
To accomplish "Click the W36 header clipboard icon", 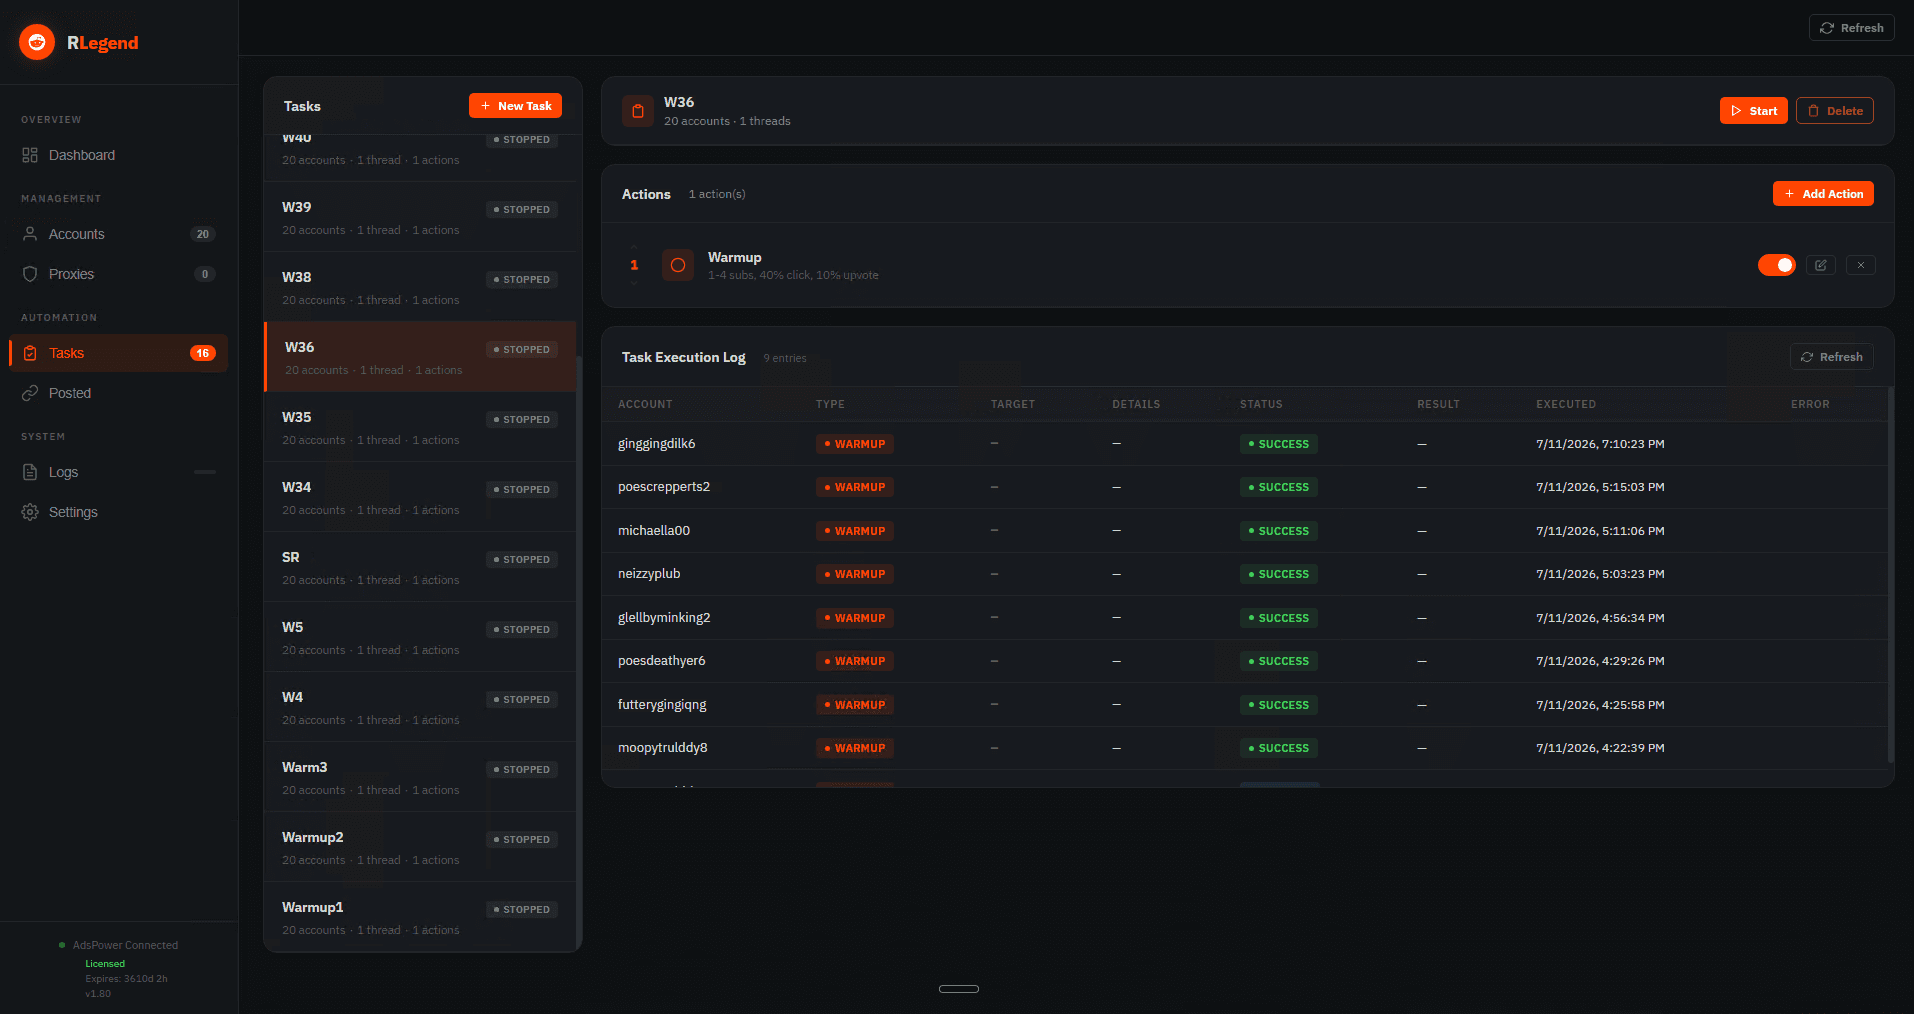I will [x=638, y=111].
